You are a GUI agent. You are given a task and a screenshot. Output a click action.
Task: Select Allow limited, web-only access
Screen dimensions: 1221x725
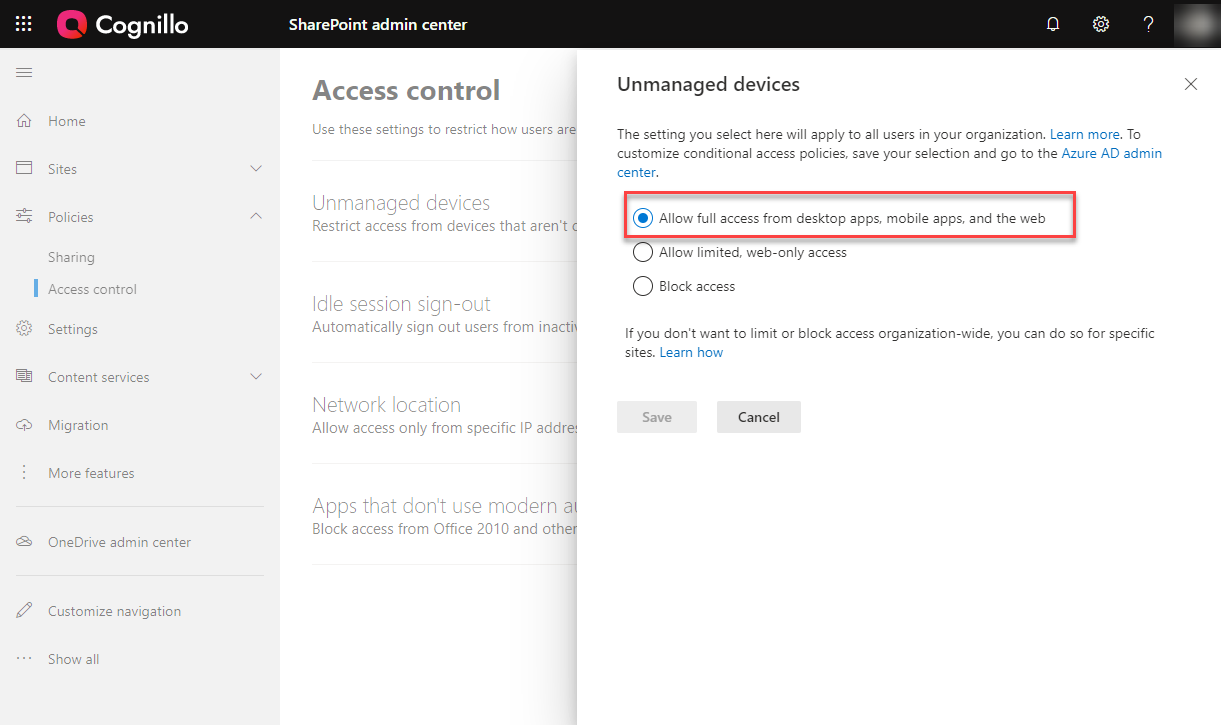click(x=643, y=252)
